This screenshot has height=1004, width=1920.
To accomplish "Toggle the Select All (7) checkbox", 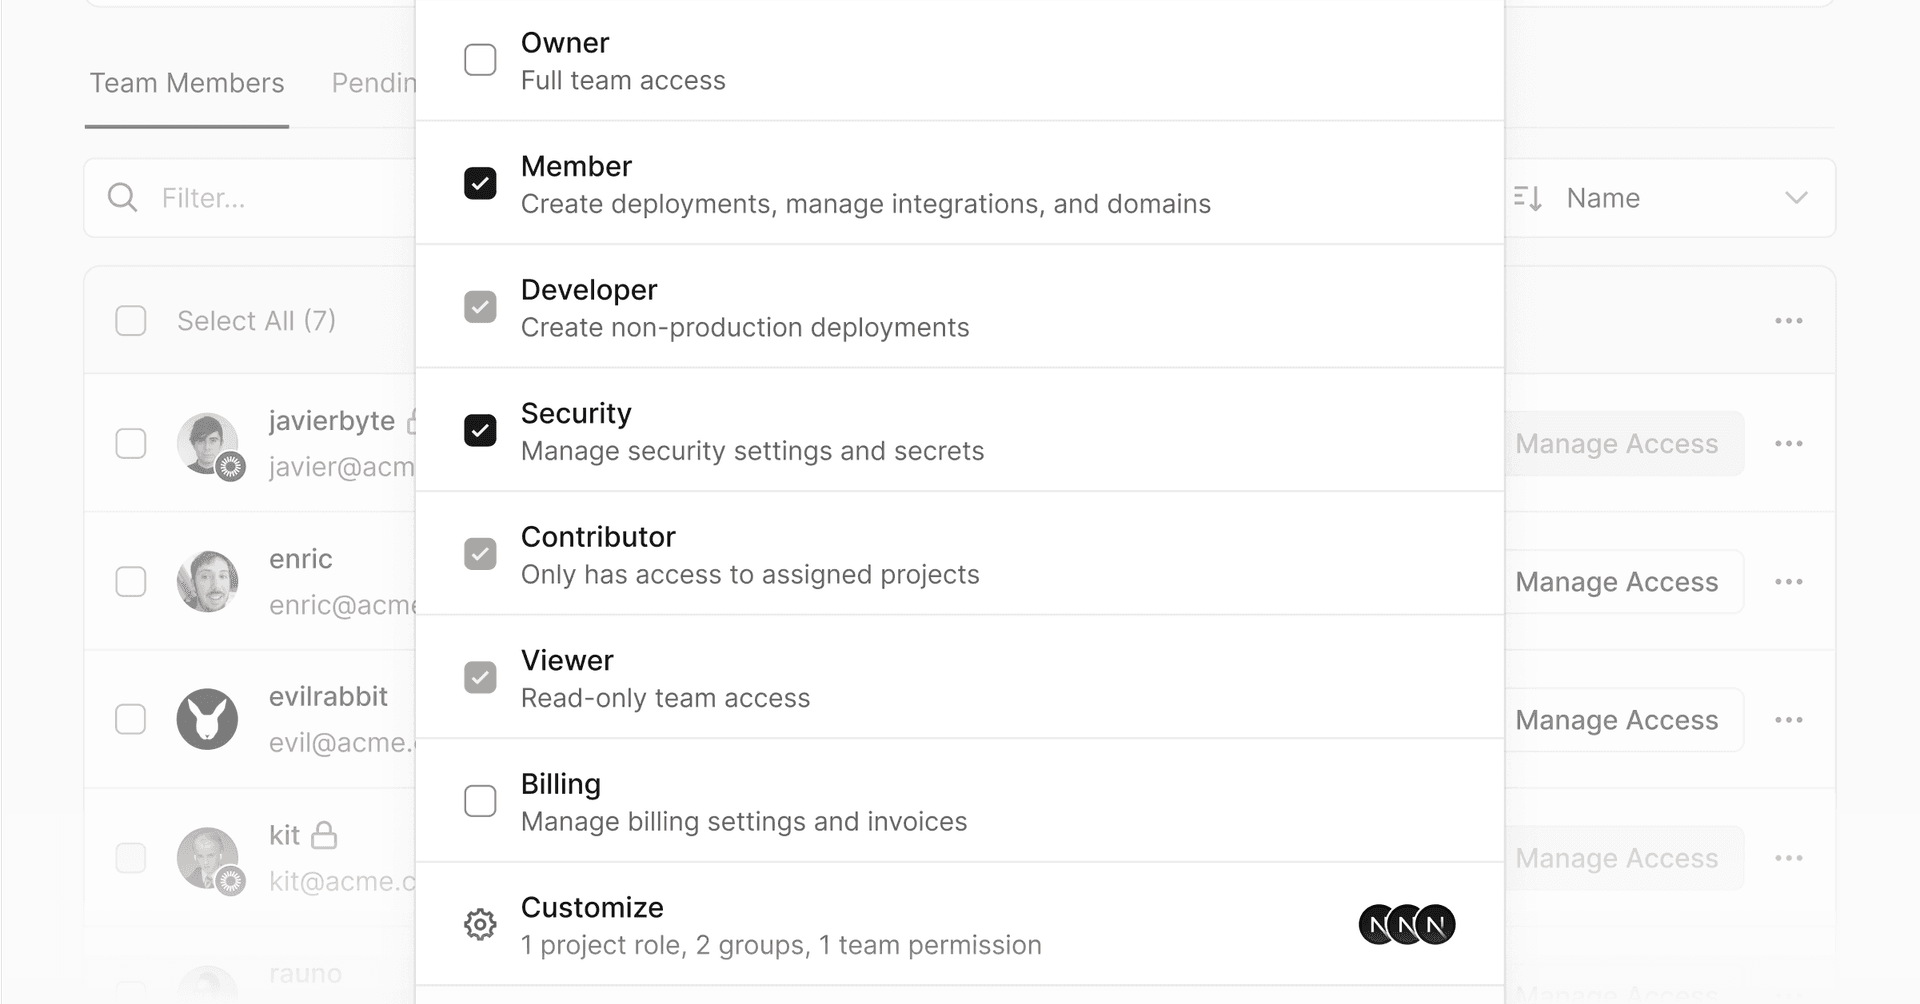I will tap(131, 321).
